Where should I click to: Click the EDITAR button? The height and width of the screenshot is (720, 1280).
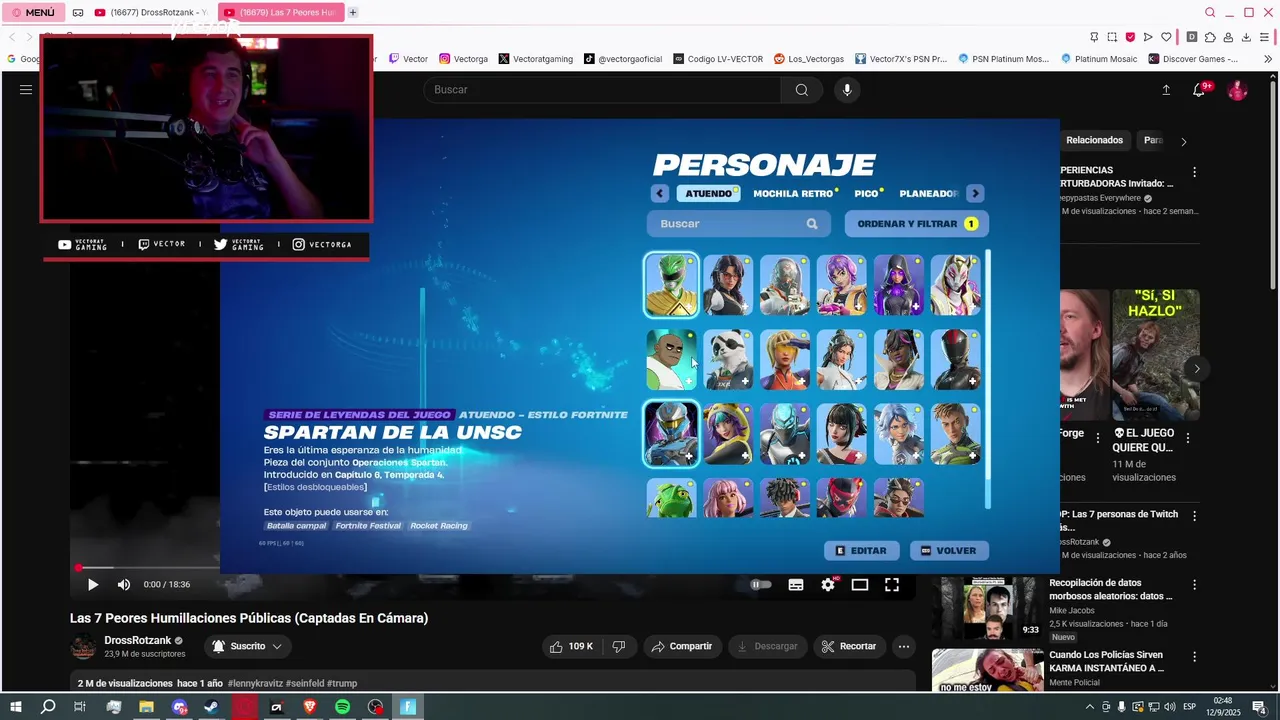862,551
